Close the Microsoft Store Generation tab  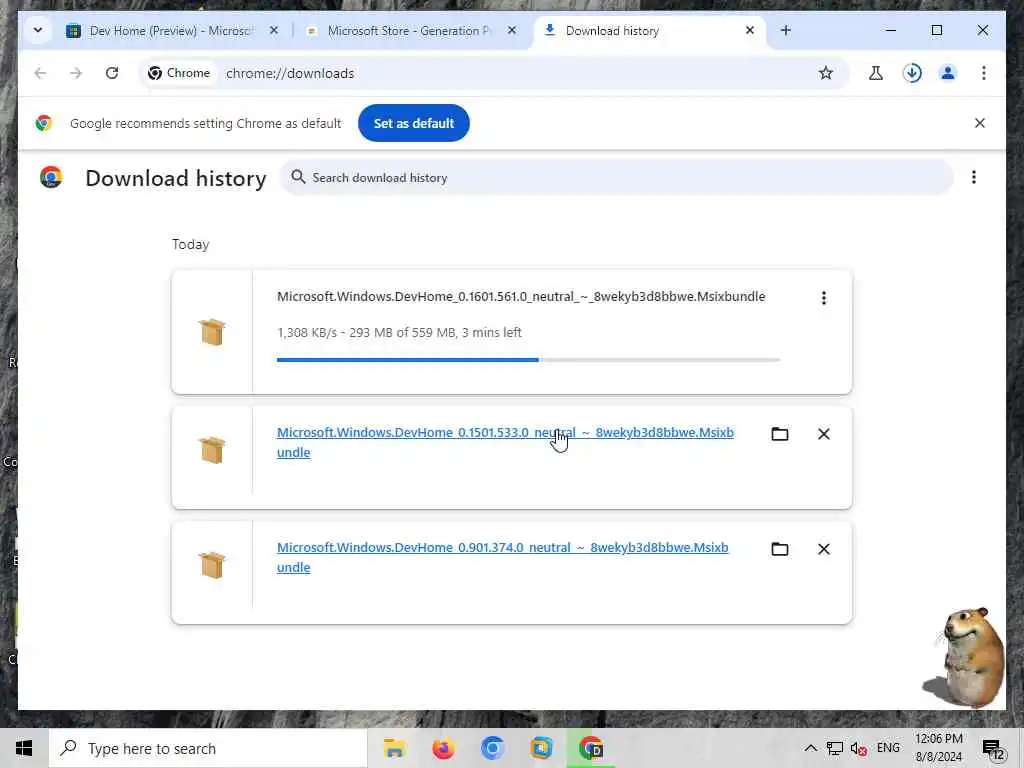[512, 31]
